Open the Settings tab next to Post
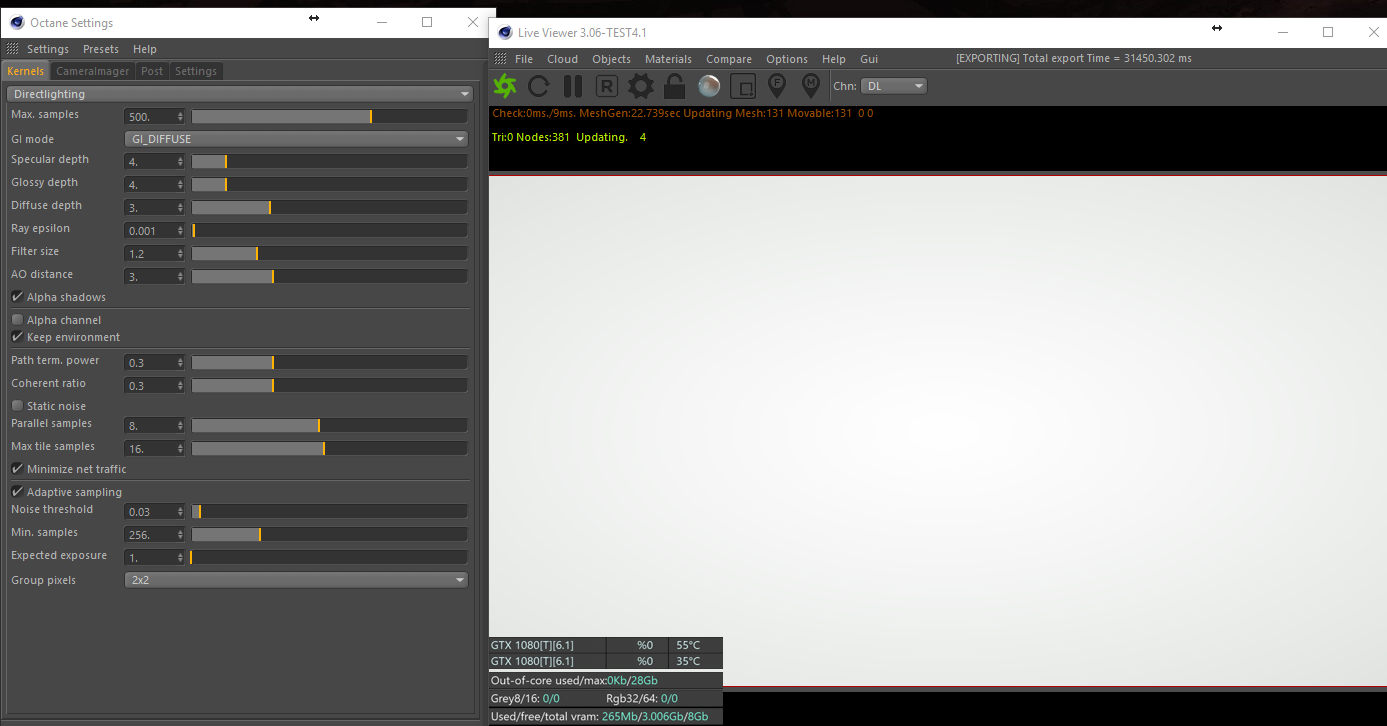The height and width of the screenshot is (726, 1387). tap(196, 71)
